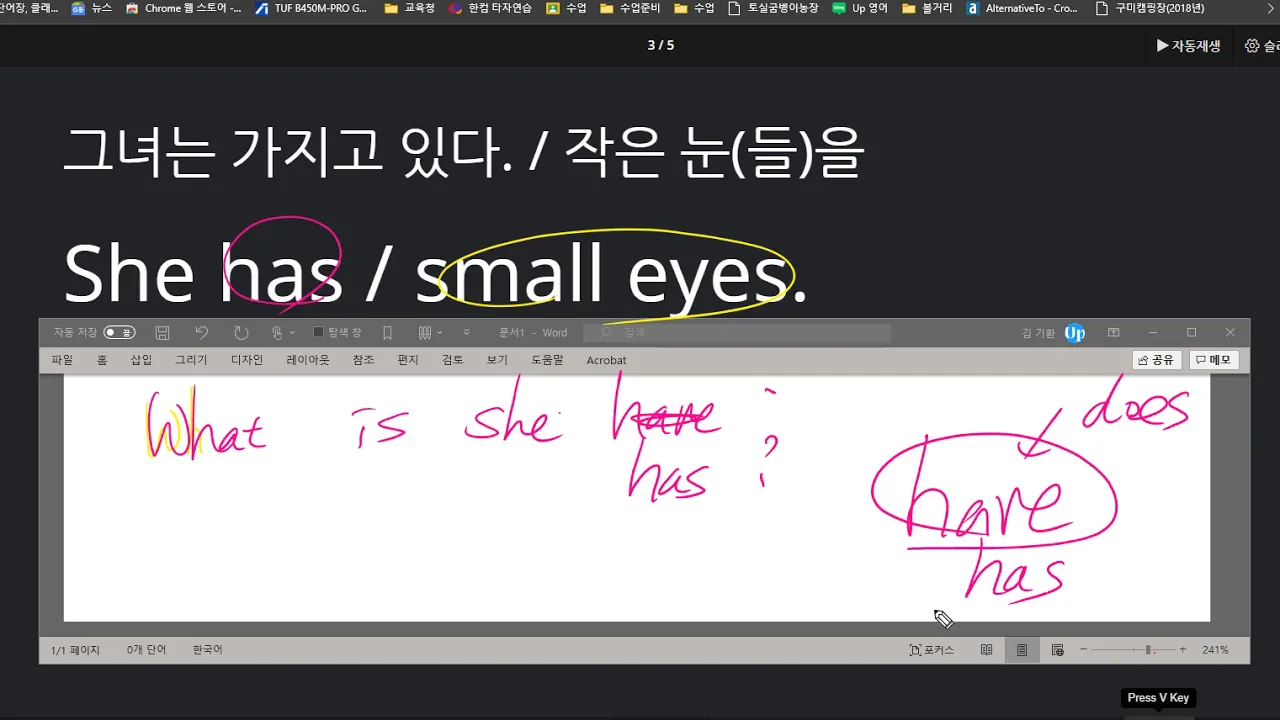Open the 디자인 ribbon tab
Image resolution: width=1280 pixels, height=720 pixels.
click(x=247, y=360)
